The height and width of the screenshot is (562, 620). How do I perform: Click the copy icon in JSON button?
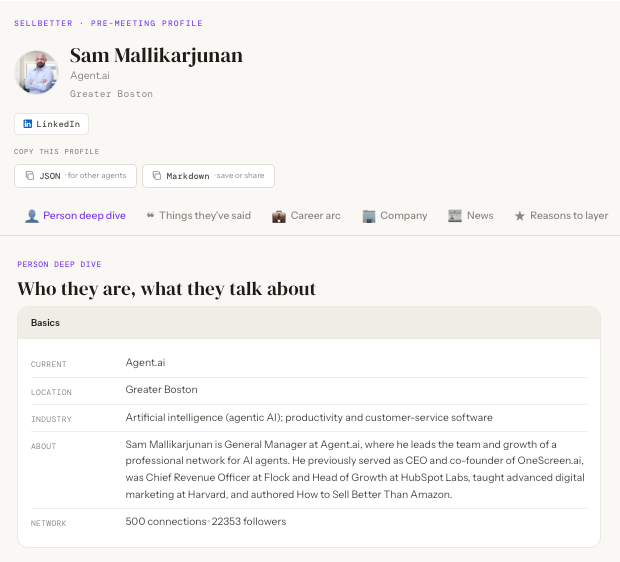30,175
